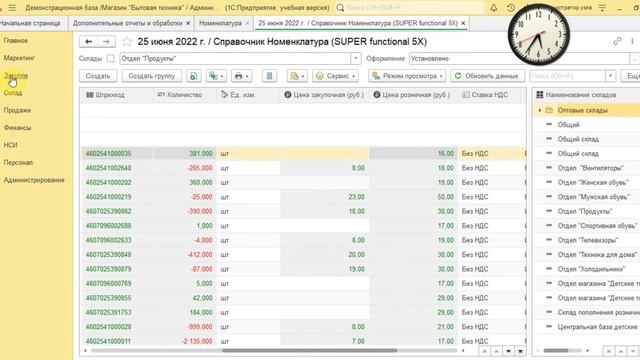
Task: Click the Цена закупочная column header
Action: [324, 95]
